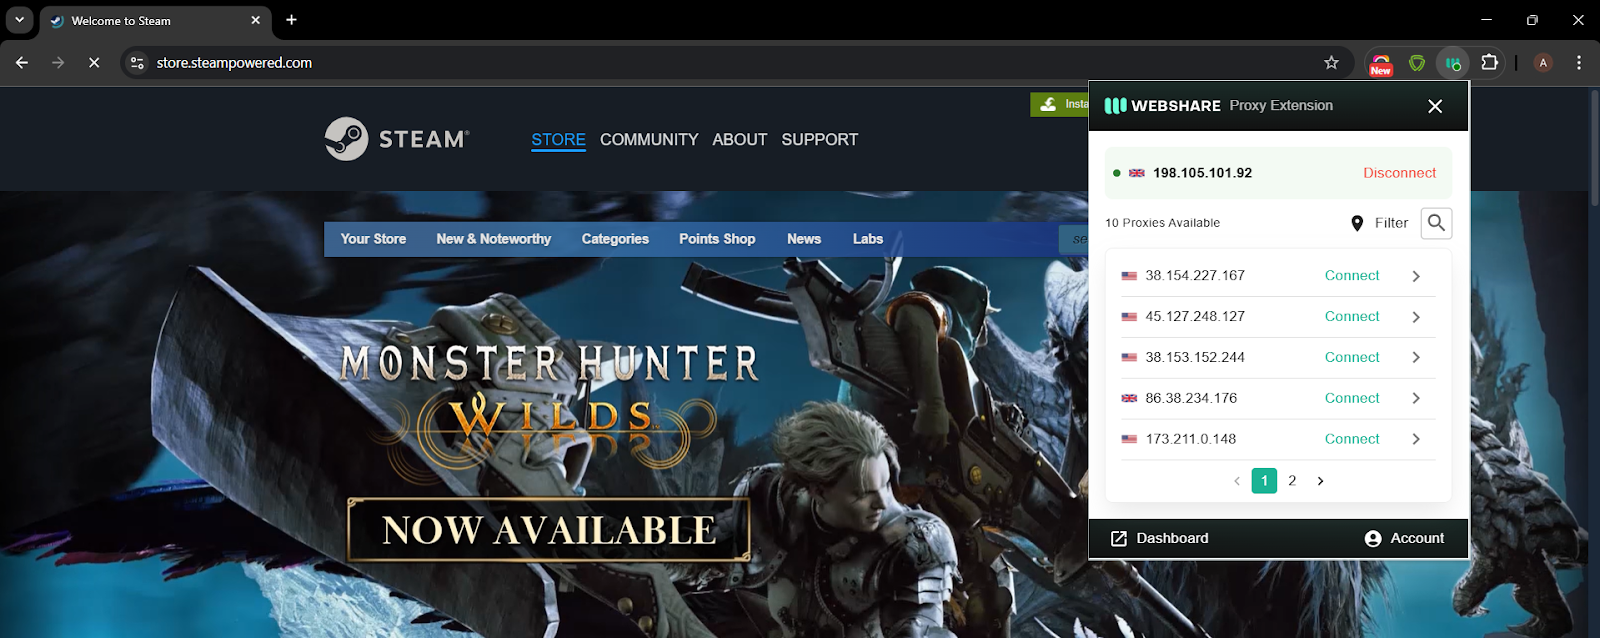Open Your Store tab
1600x638 pixels.
373,239
